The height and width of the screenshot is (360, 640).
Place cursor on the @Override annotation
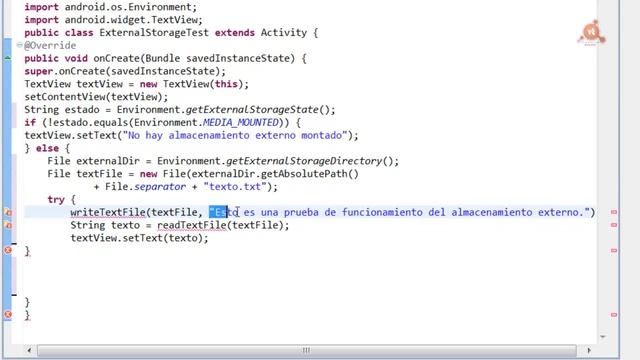click(x=50, y=45)
